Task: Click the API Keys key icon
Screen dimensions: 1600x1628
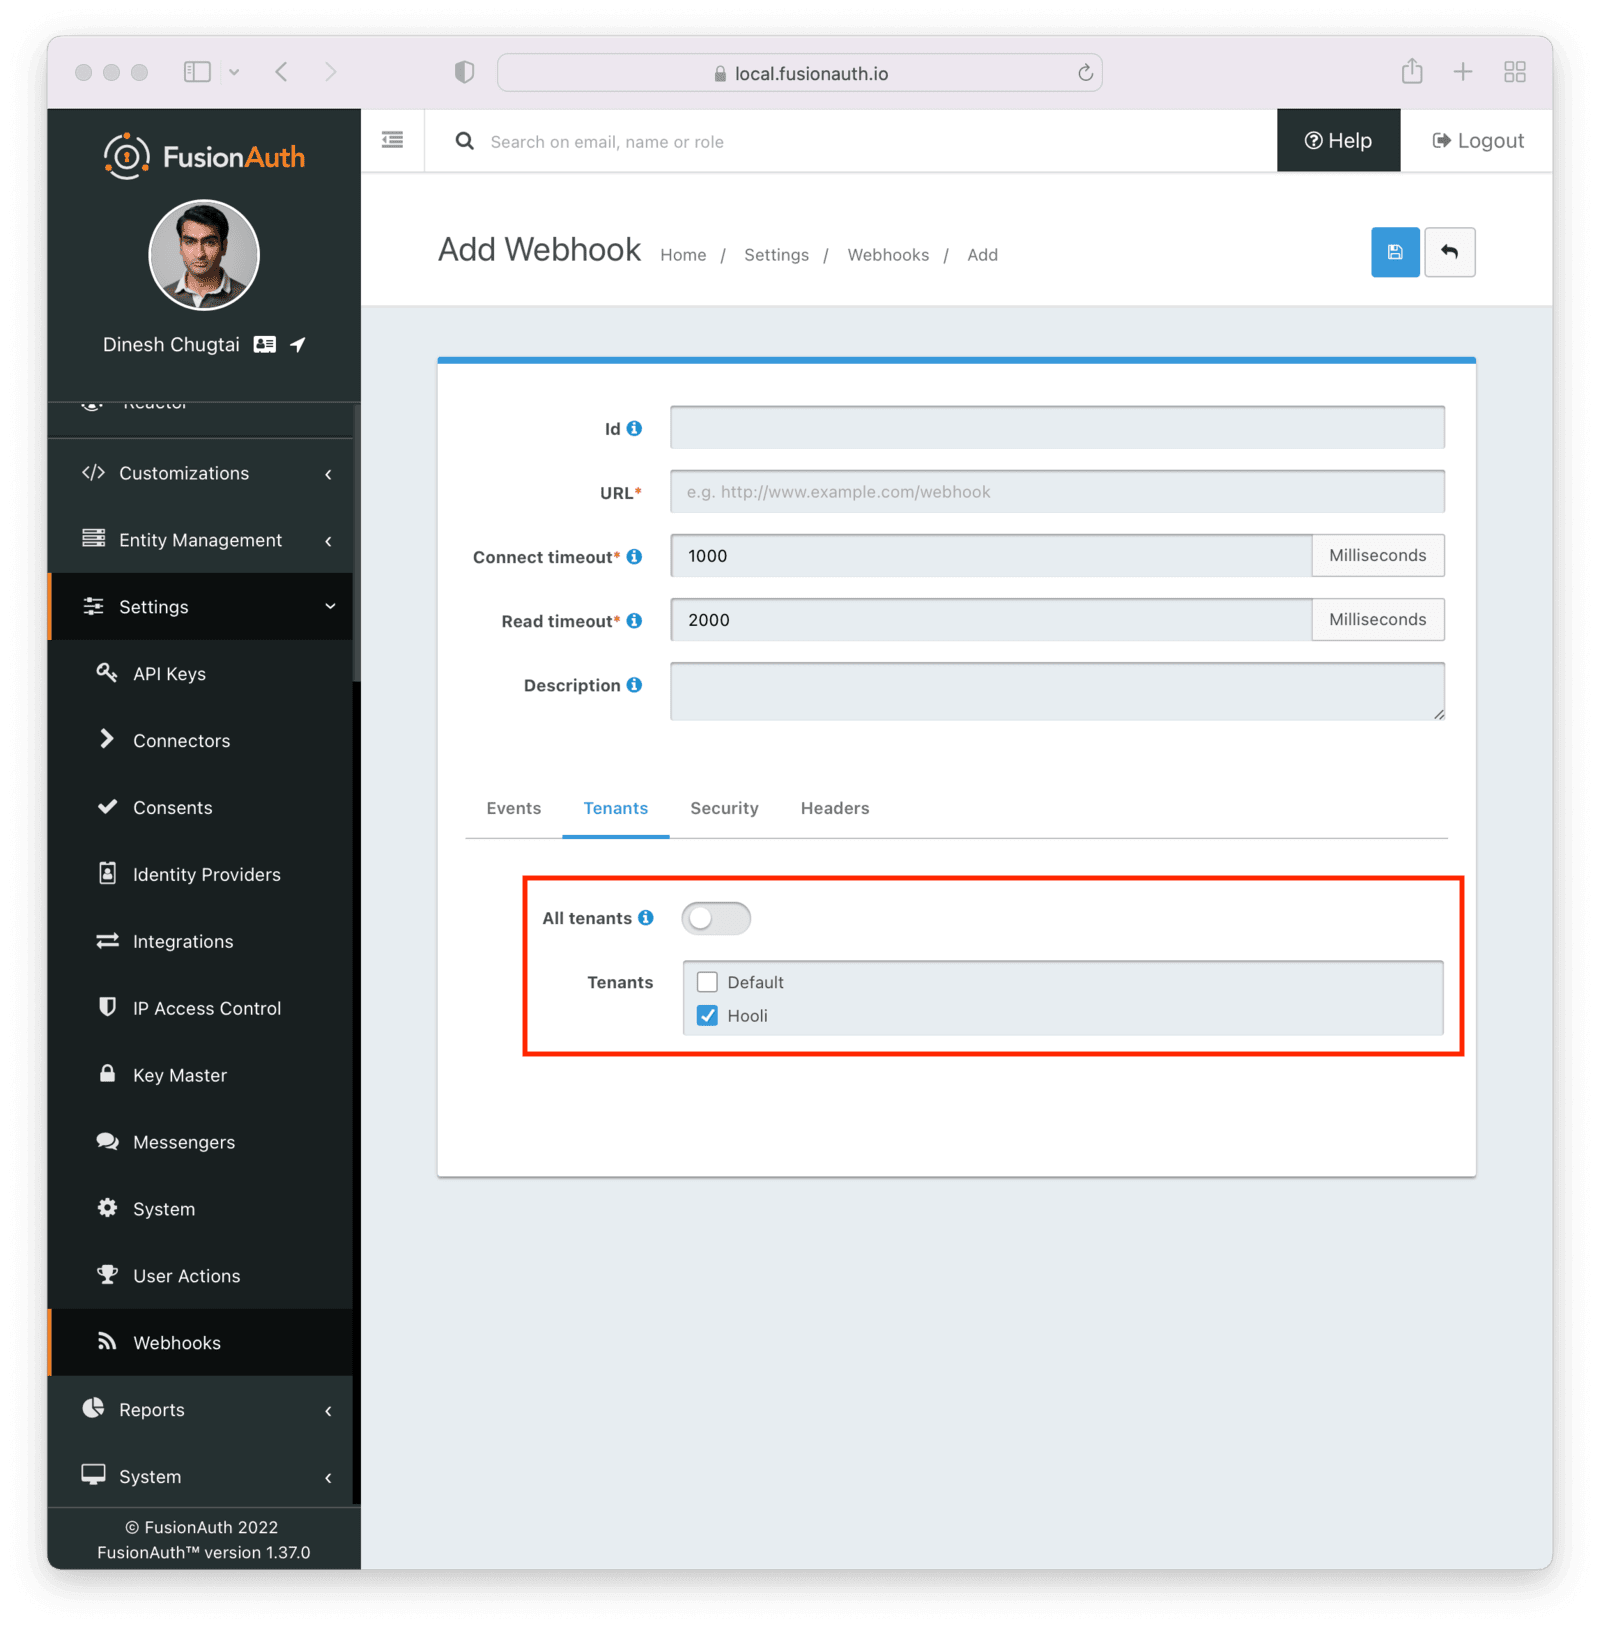Action: click(x=107, y=672)
